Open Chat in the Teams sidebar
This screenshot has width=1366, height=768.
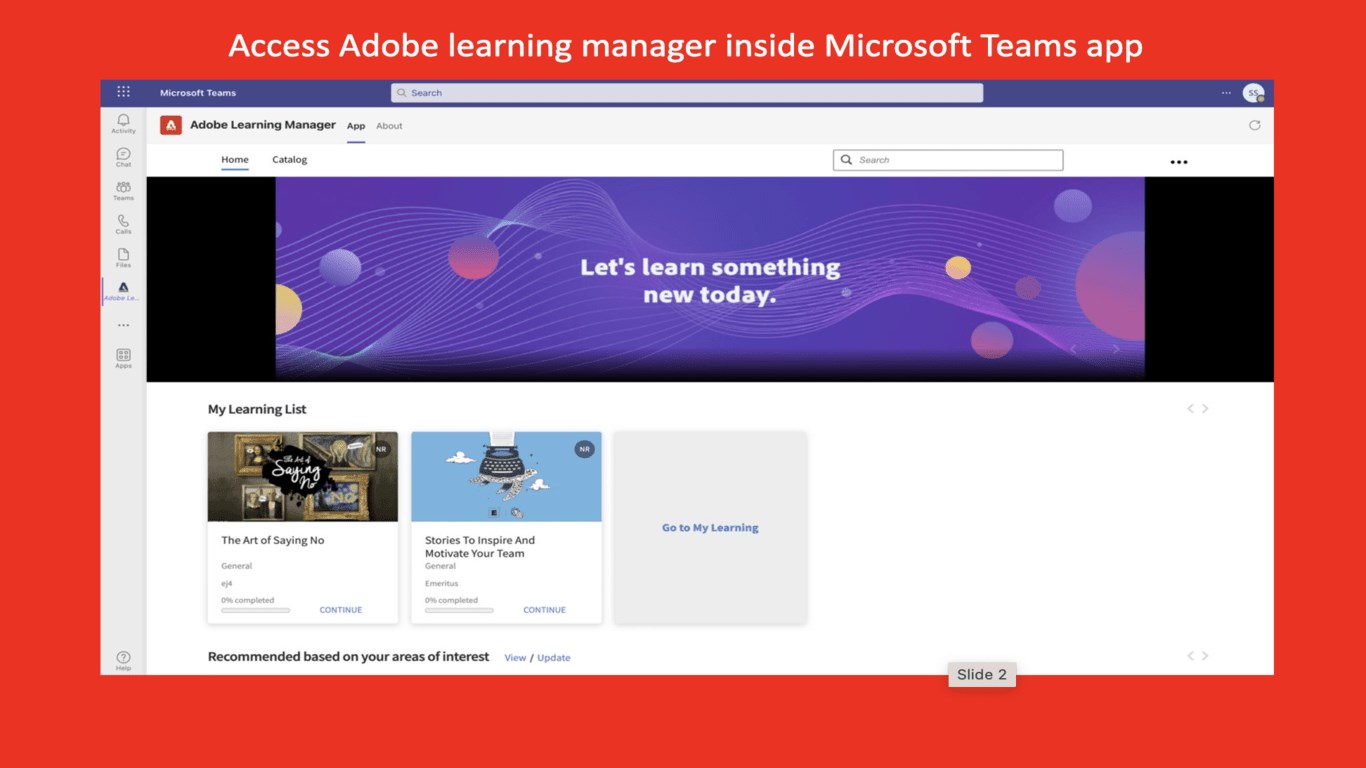click(x=123, y=158)
